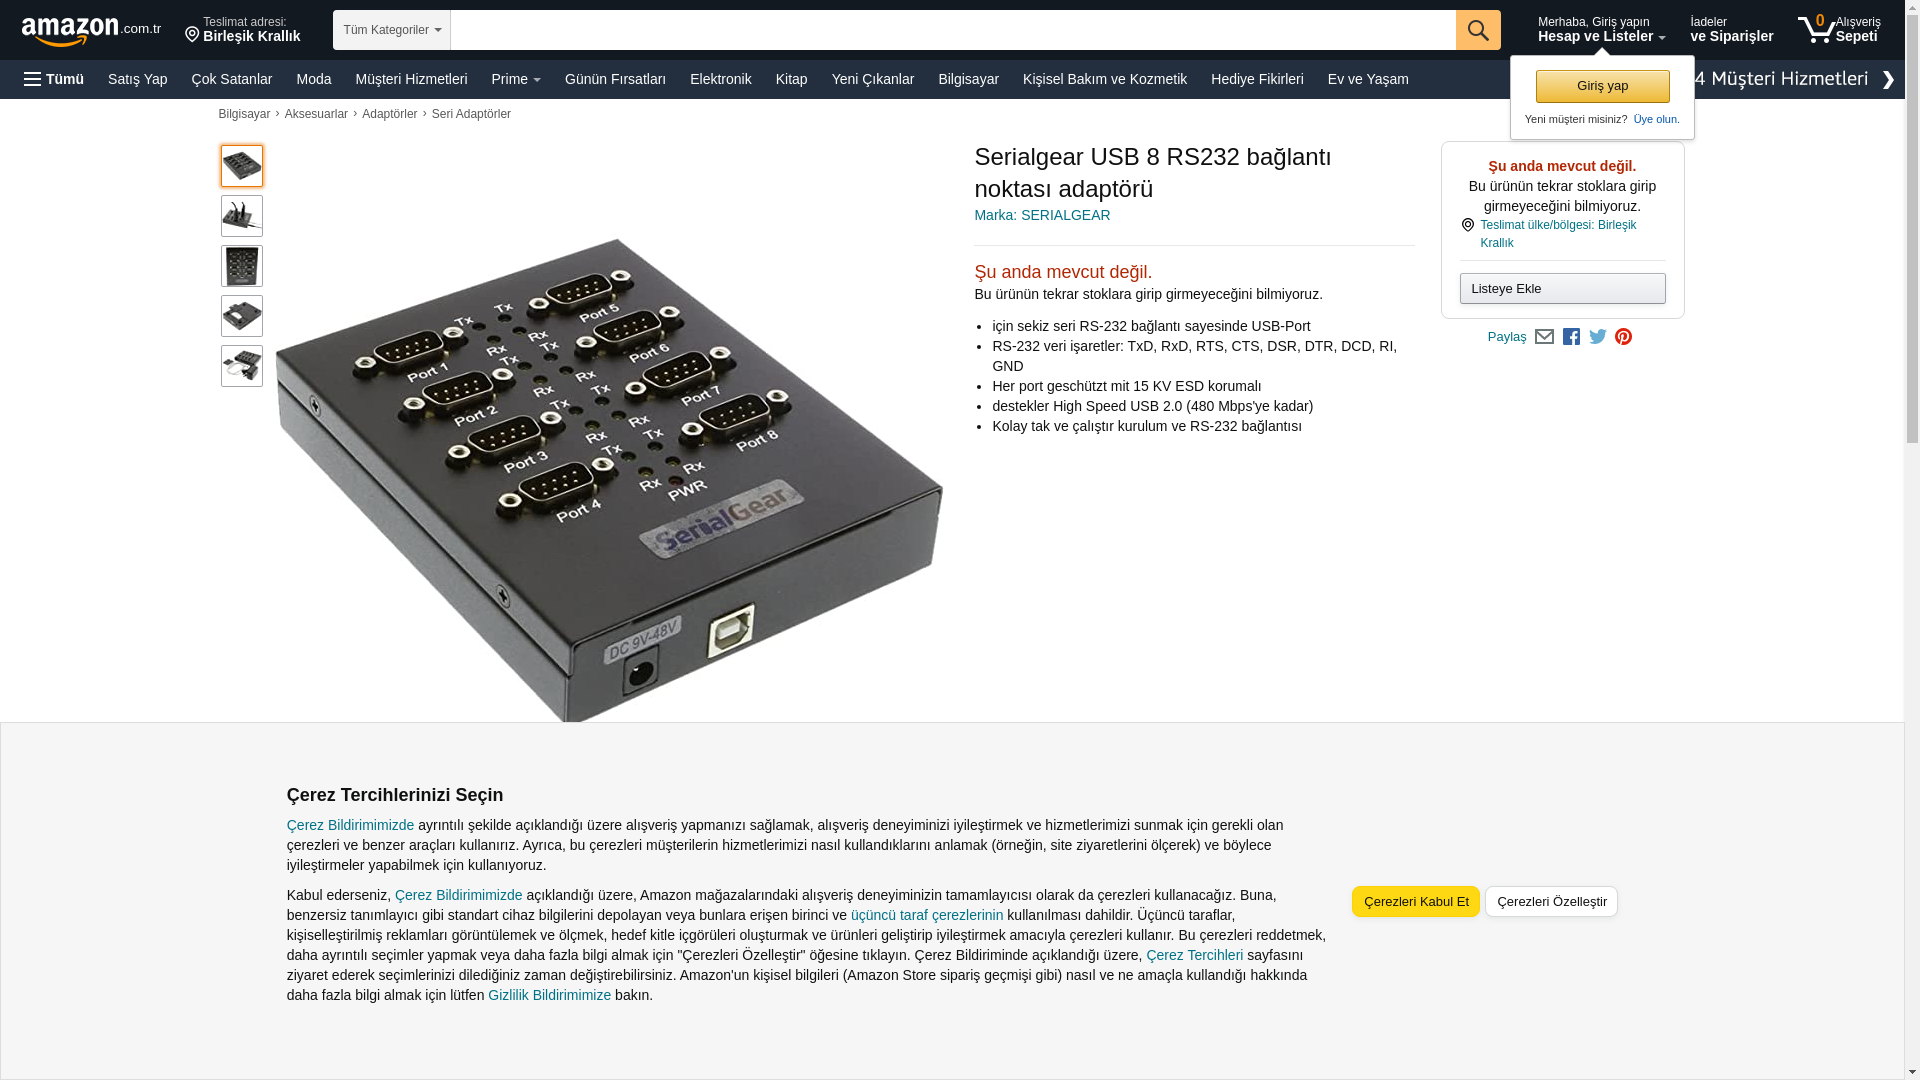
Task: Click into the search text field
Action: click(x=953, y=30)
